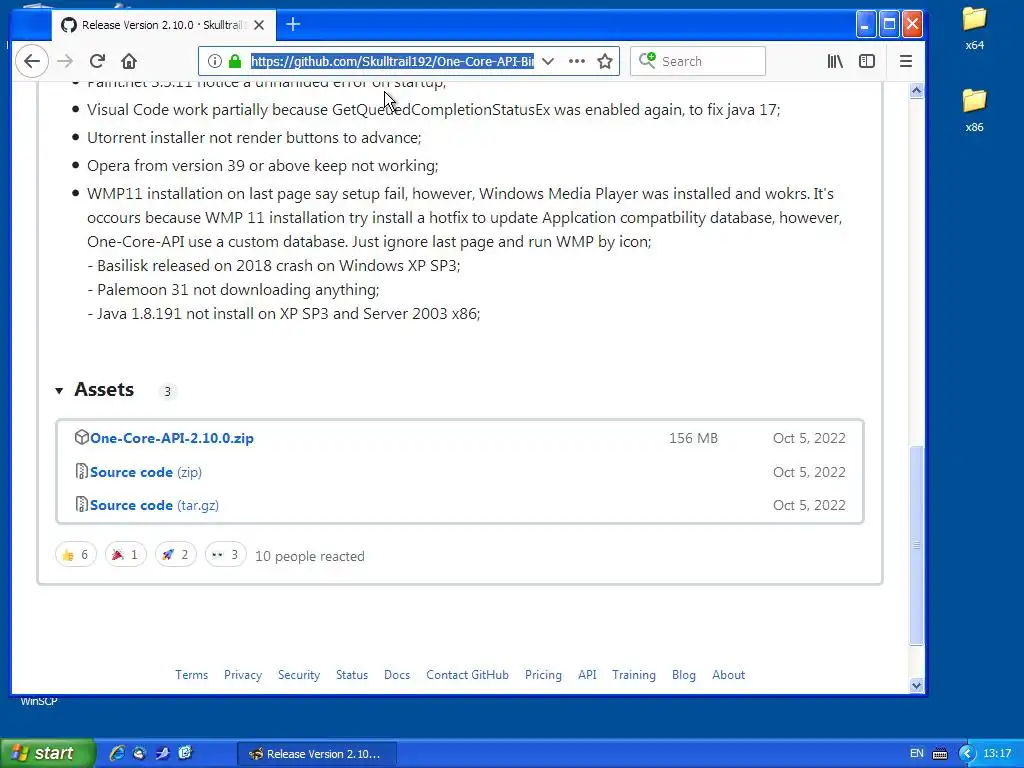The image size is (1024, 768).
Task: Open the Security footer link
Action: [299, 675]
